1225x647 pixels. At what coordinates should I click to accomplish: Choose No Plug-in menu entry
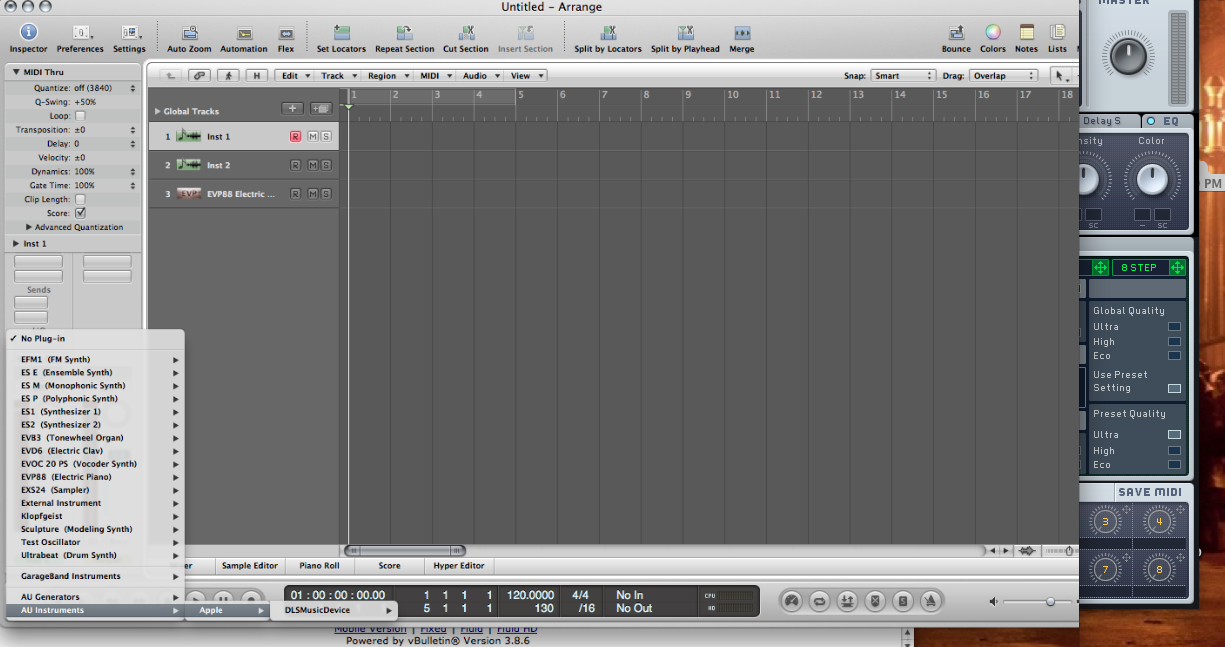[95, 338]
